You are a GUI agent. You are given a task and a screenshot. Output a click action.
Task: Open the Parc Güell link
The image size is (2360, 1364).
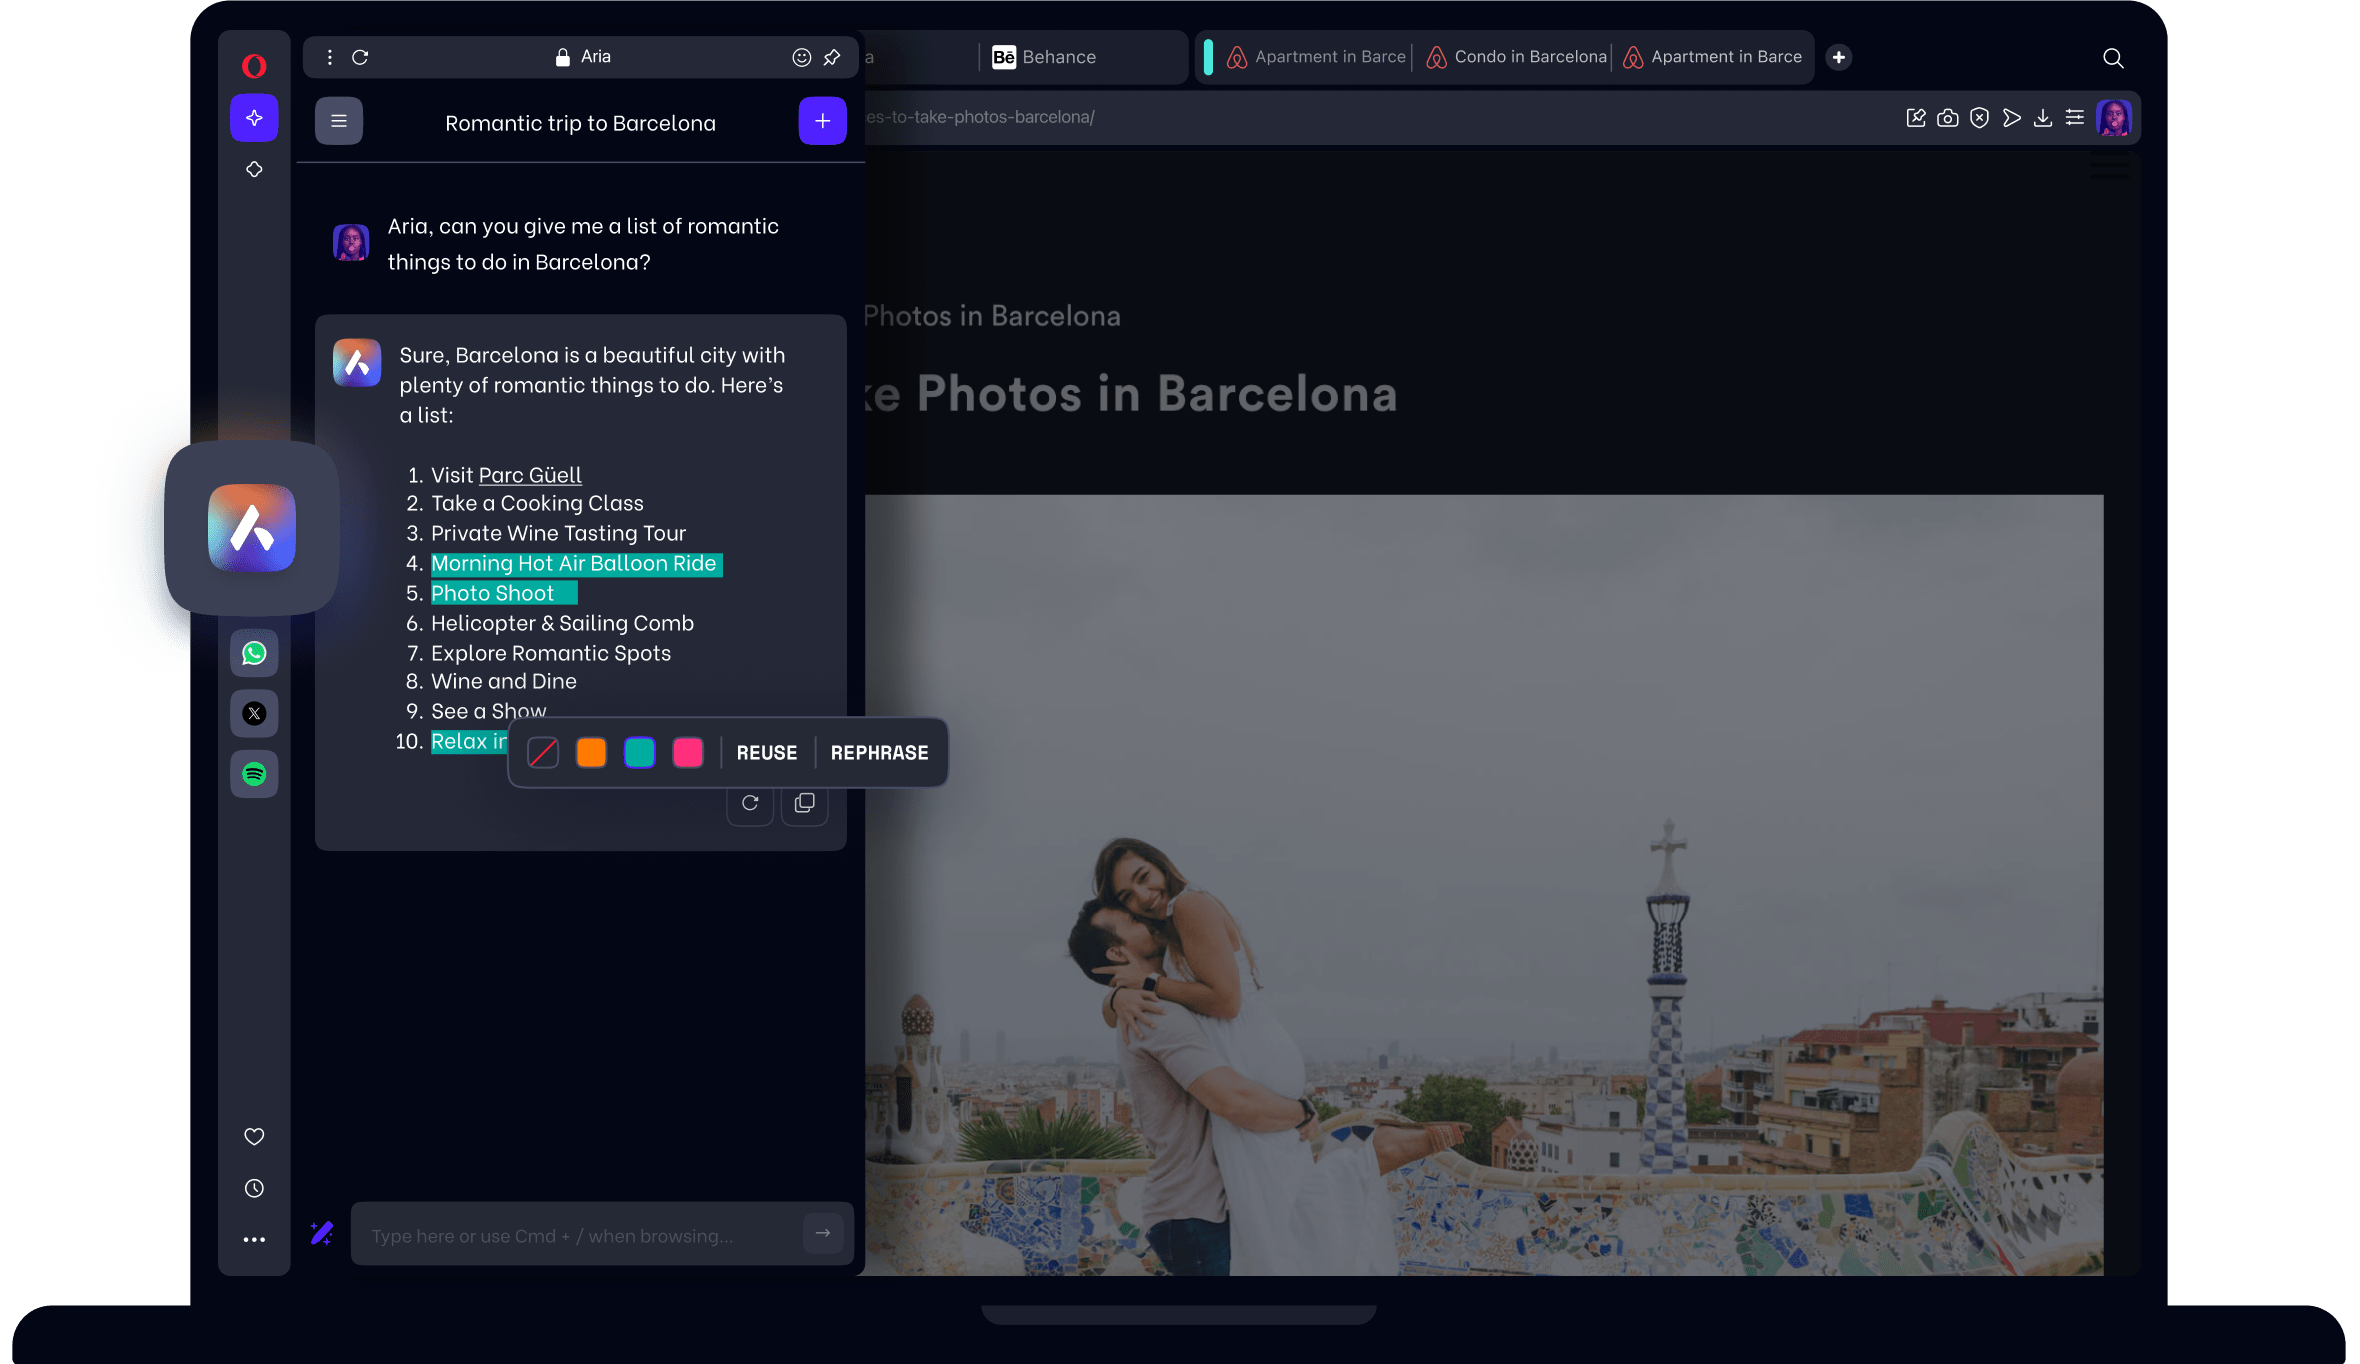click(x=529, y=474)
